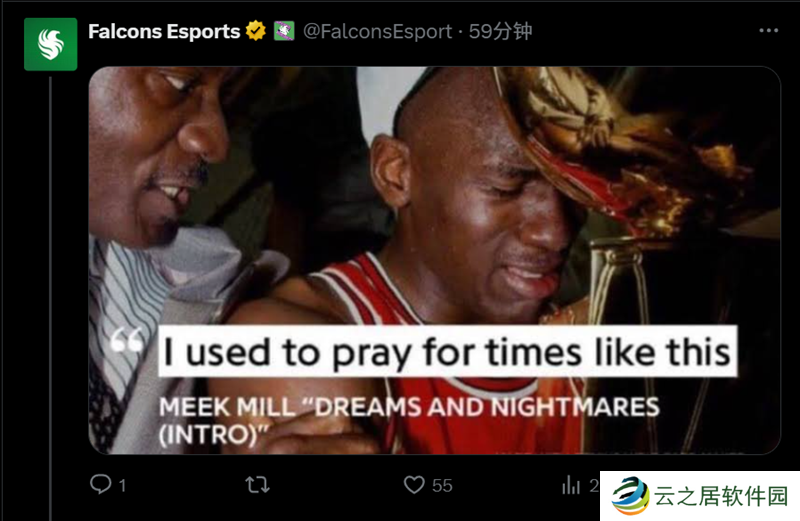Open the three-dot more options menu

pos(768,31)
